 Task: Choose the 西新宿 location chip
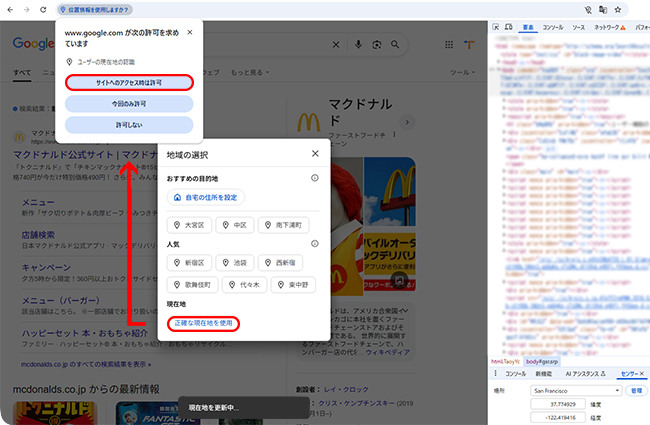280,263
